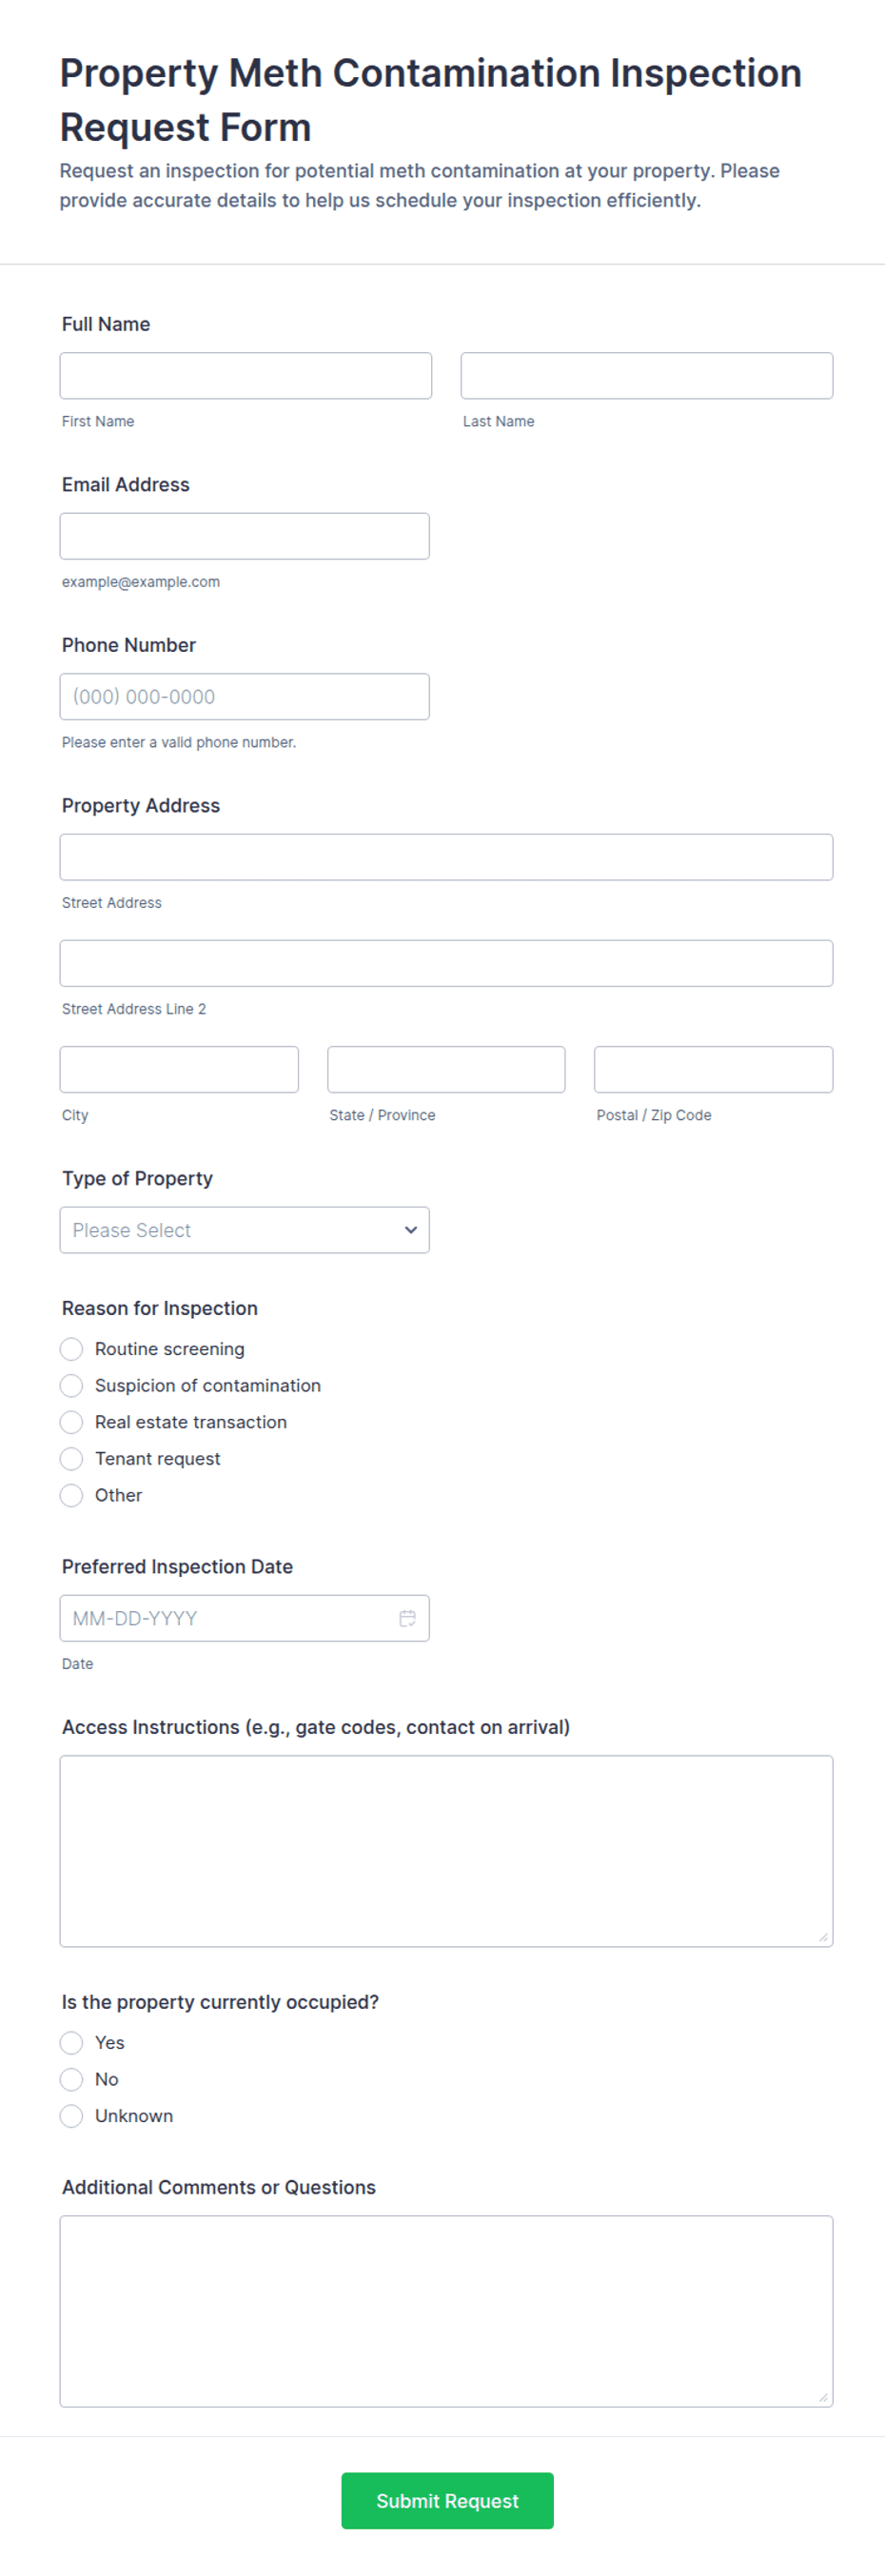Viewport: 885px width, 2576px height.
Task: Click the Type of Property dropdown chevron
Action: click(410, 1230)
